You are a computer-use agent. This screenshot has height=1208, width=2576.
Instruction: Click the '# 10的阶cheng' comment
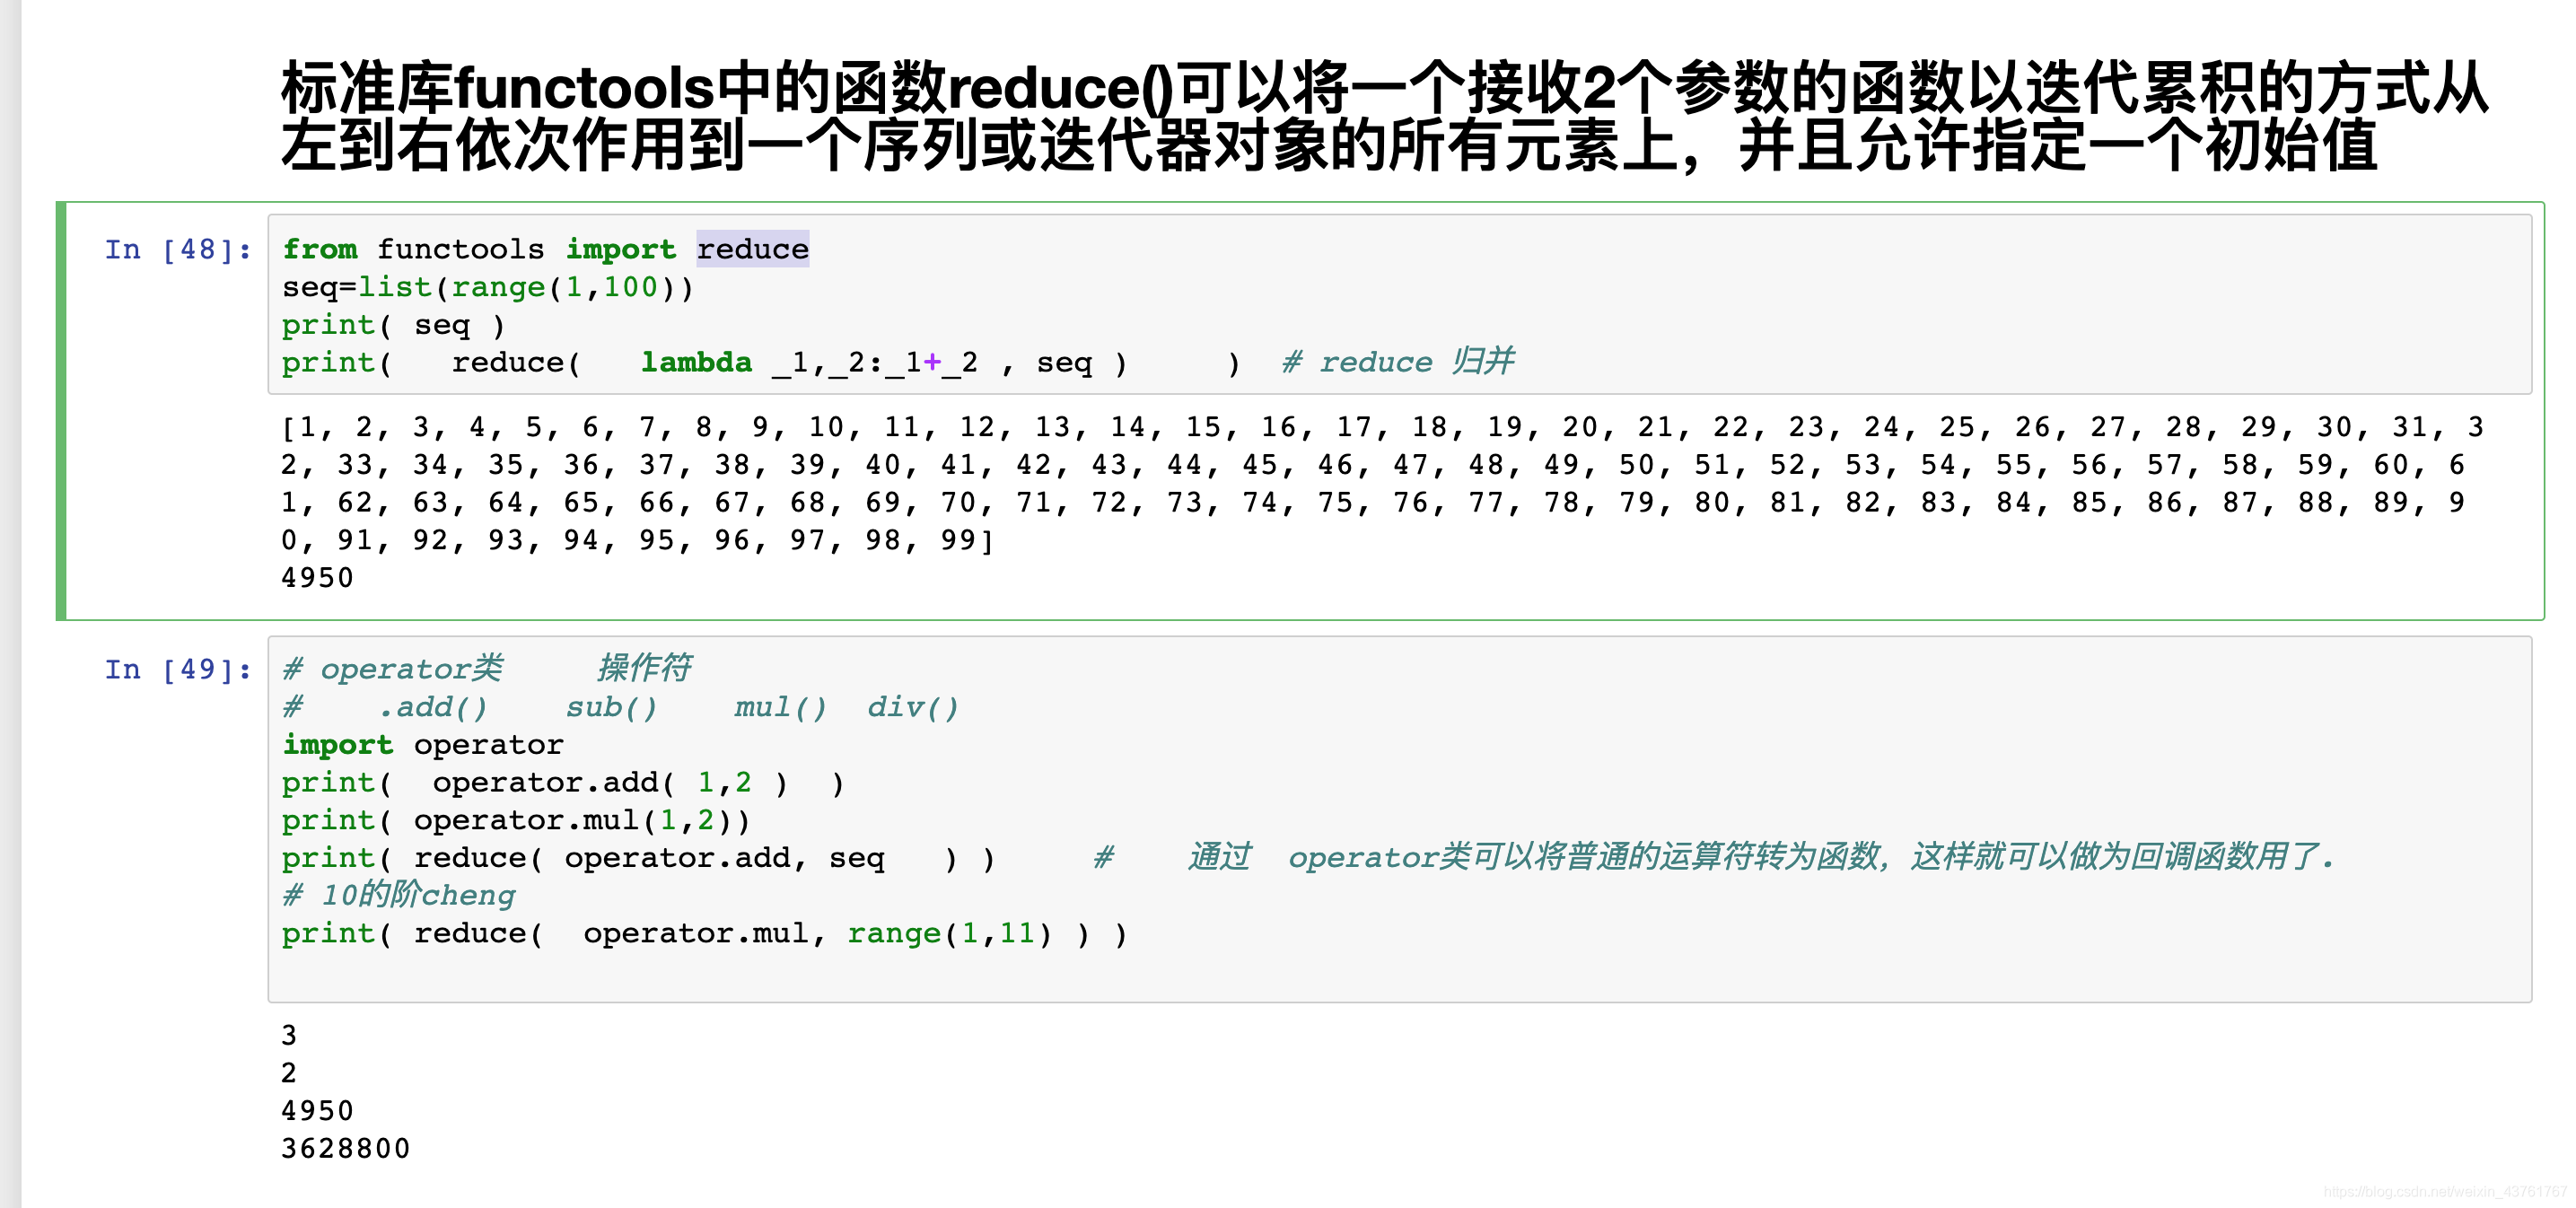pyautogui.click(x=398, y=895)
